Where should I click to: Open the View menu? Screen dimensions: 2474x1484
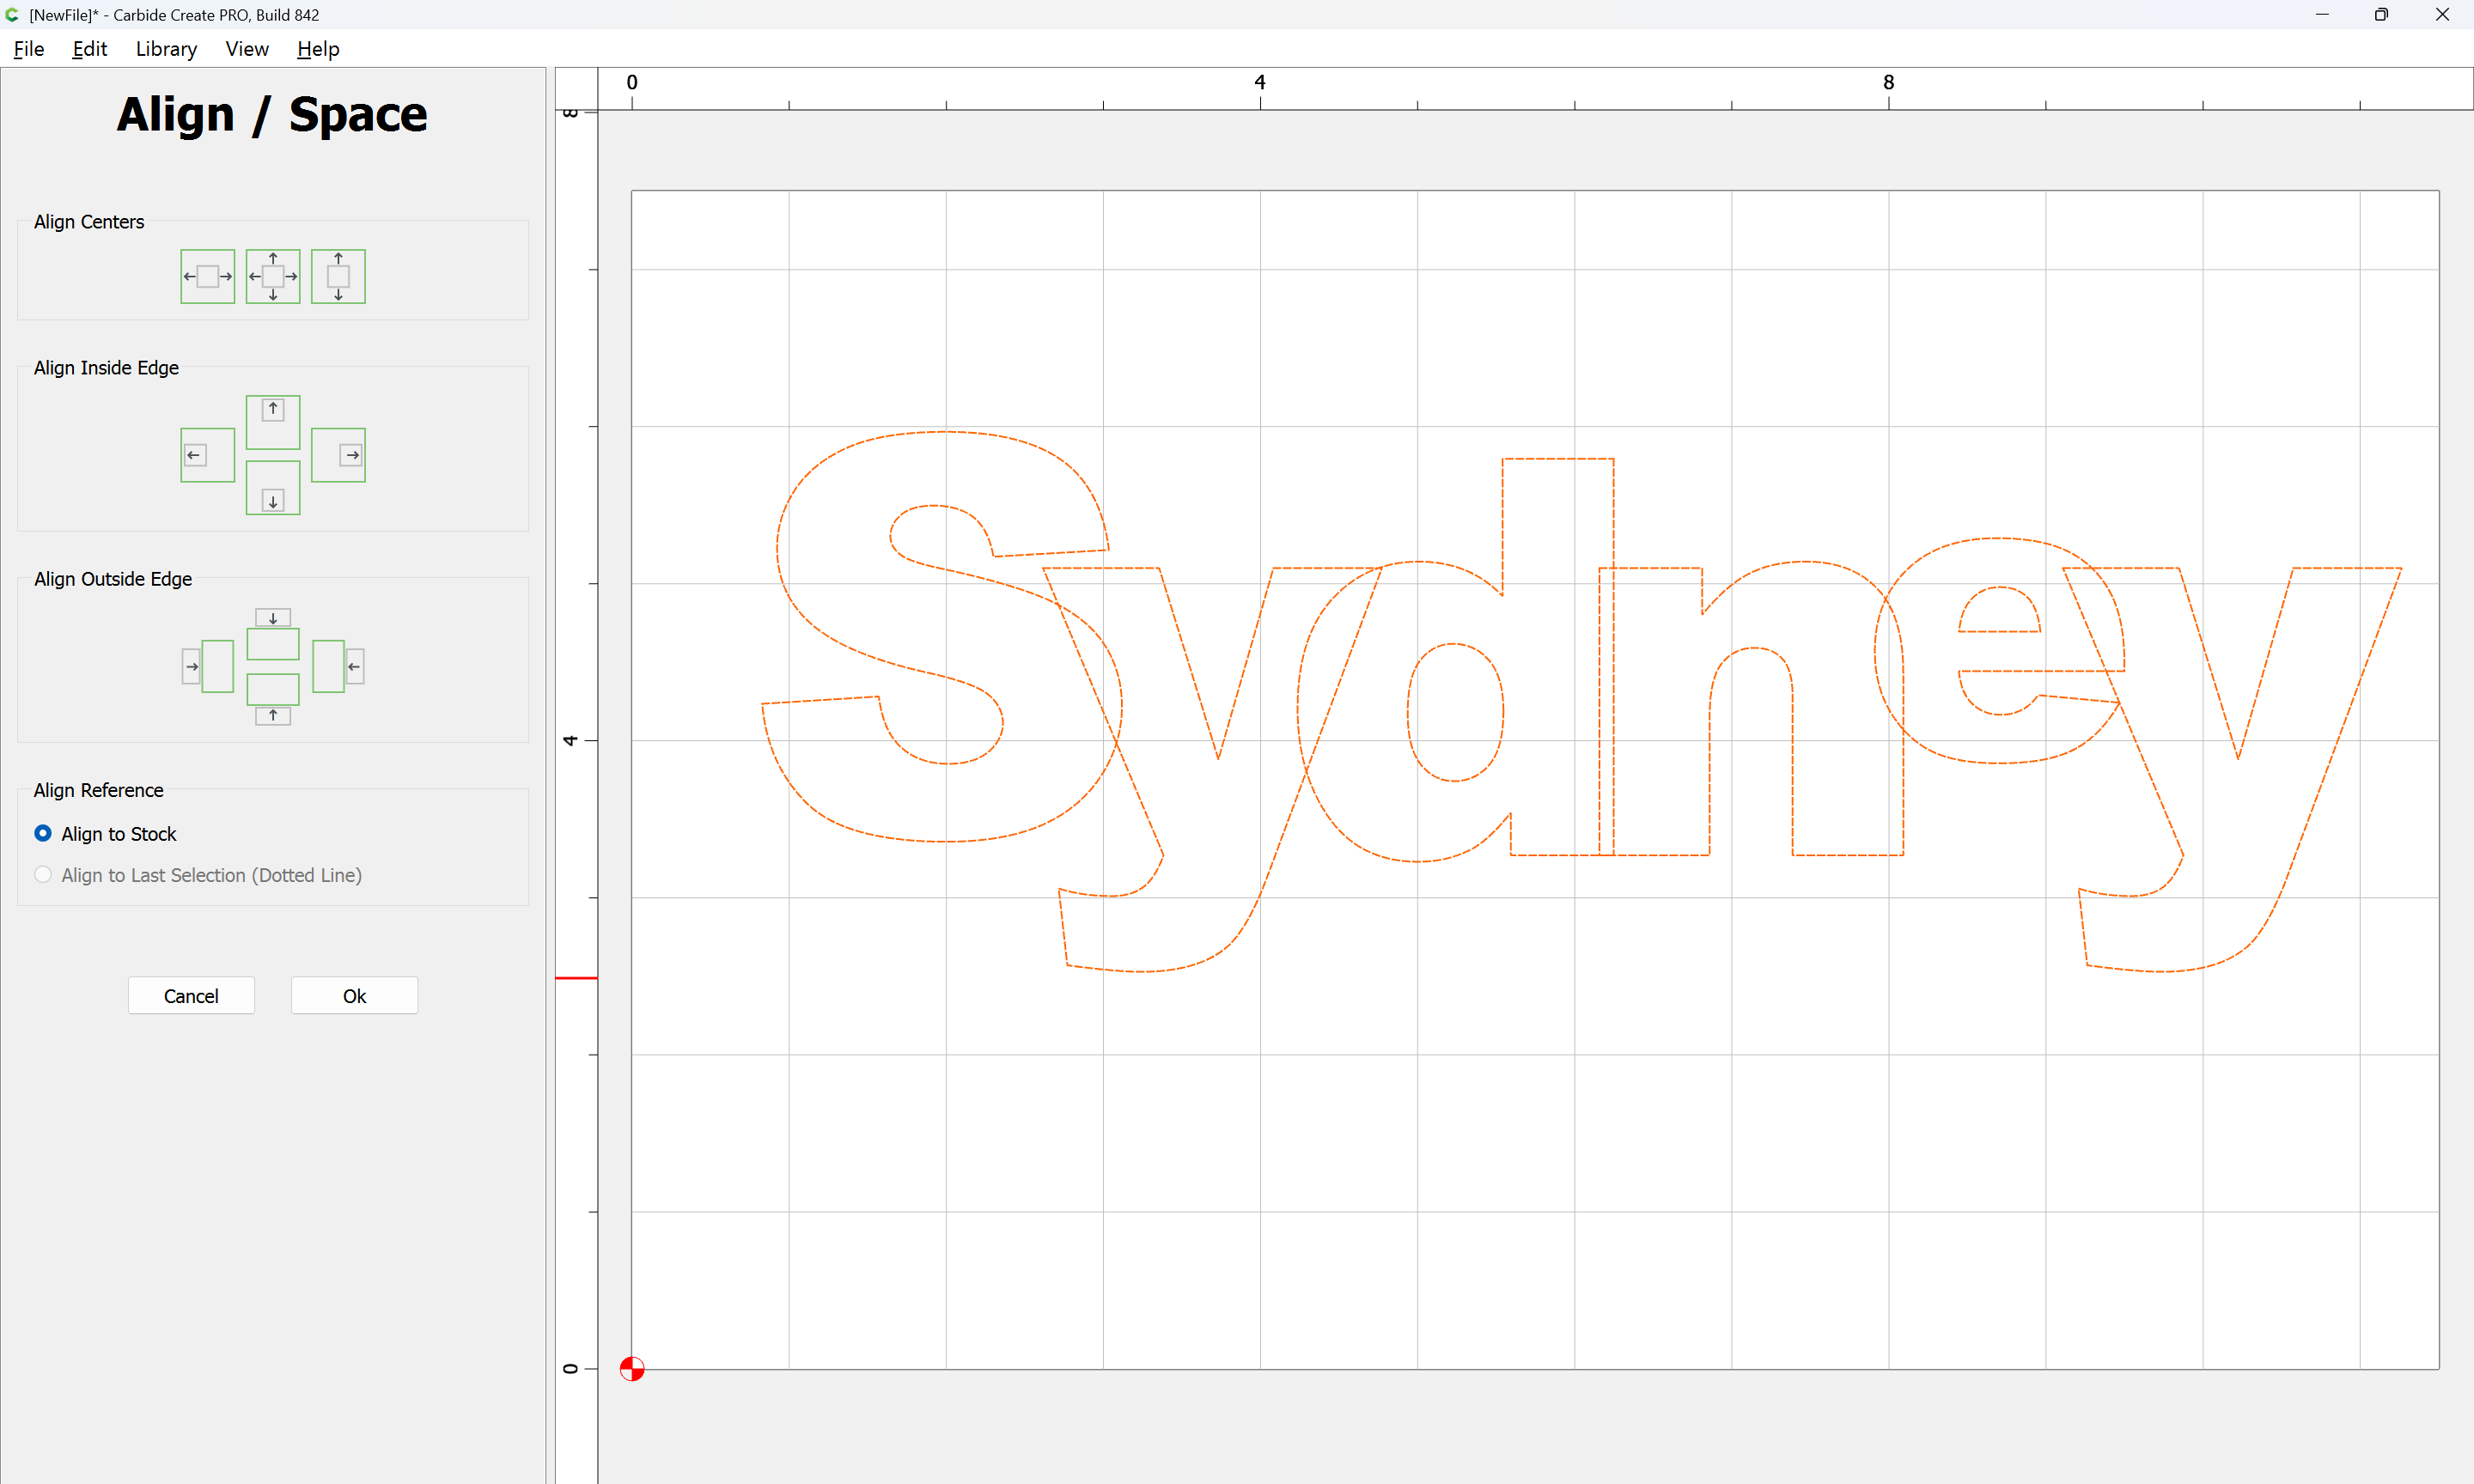tap(247, 49)
